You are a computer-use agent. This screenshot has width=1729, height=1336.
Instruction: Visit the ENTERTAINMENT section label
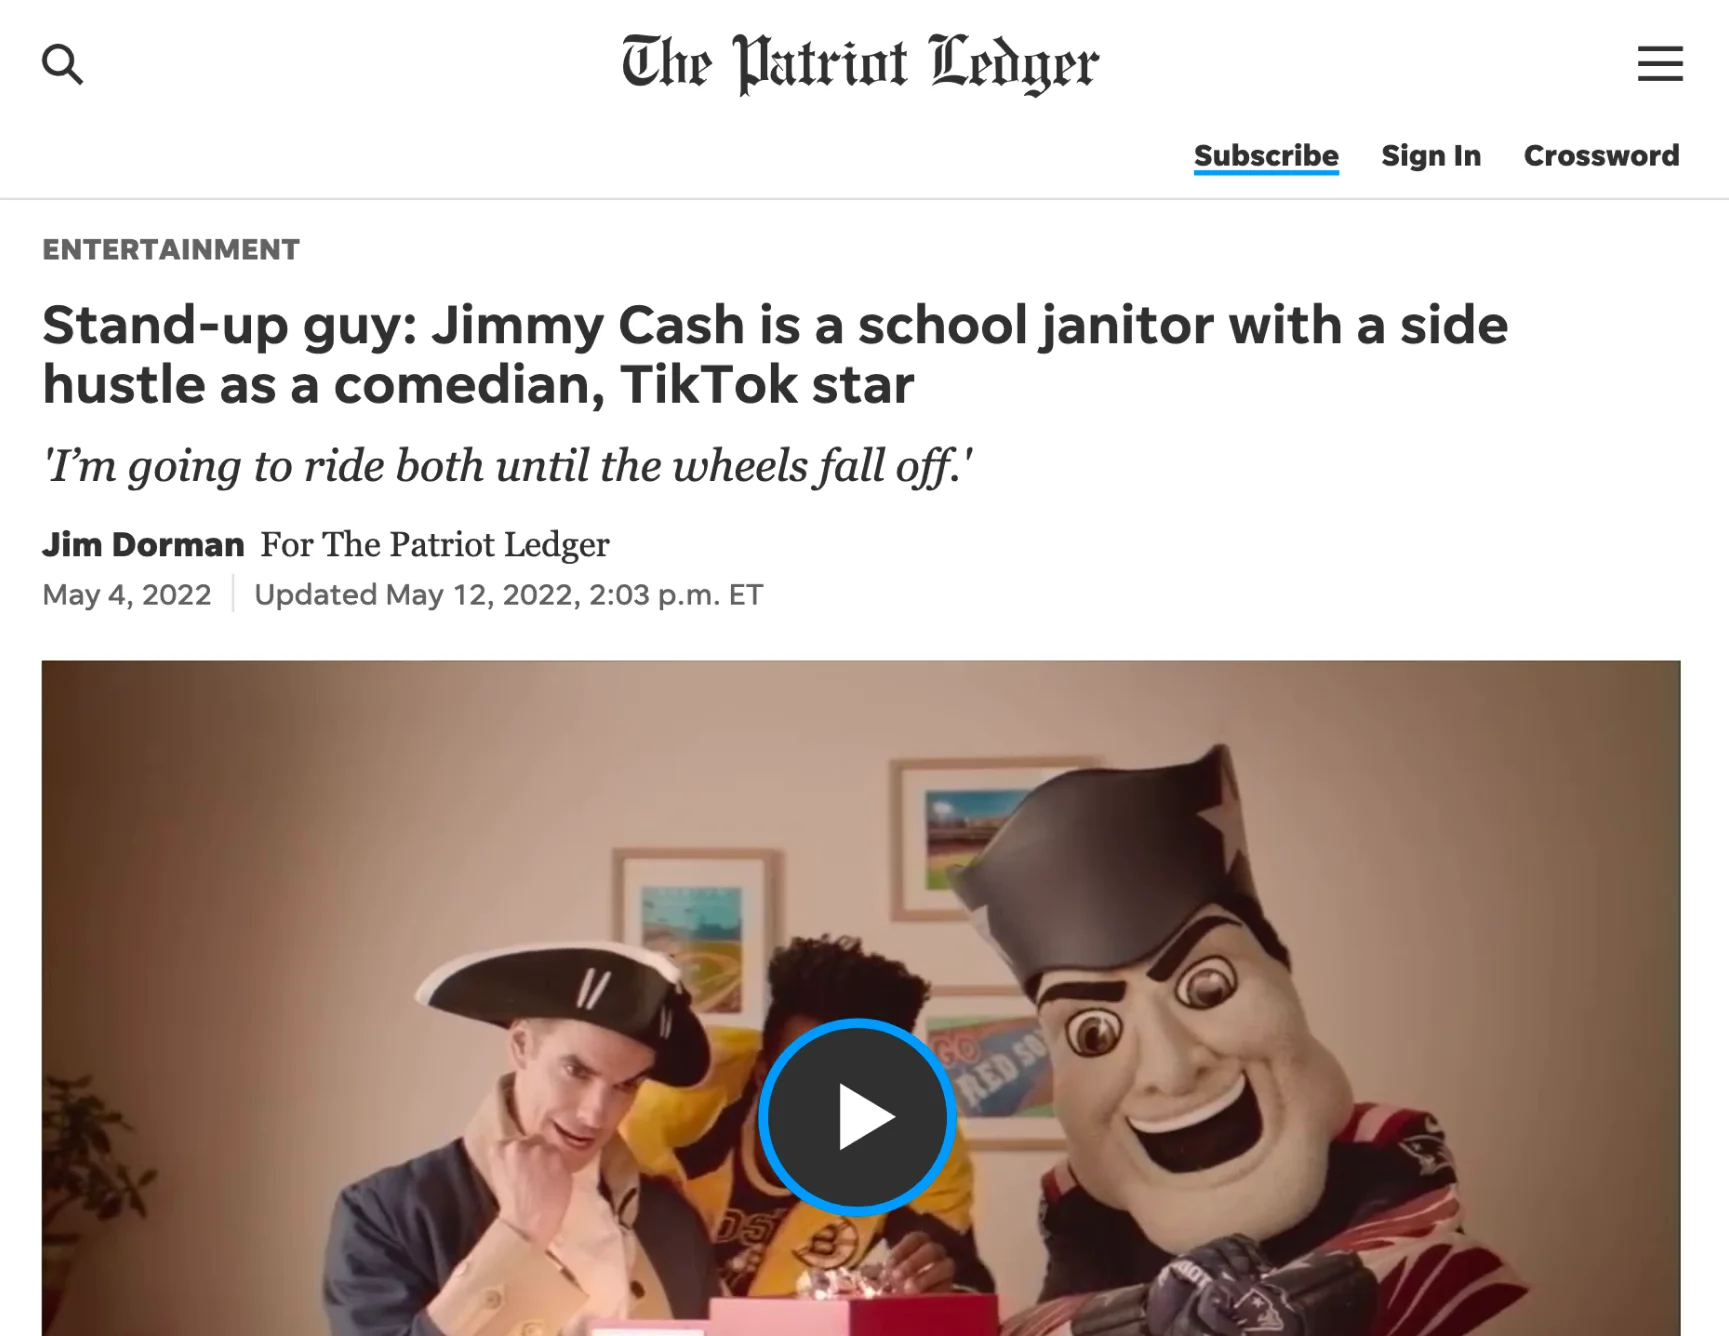coord(171,249)
